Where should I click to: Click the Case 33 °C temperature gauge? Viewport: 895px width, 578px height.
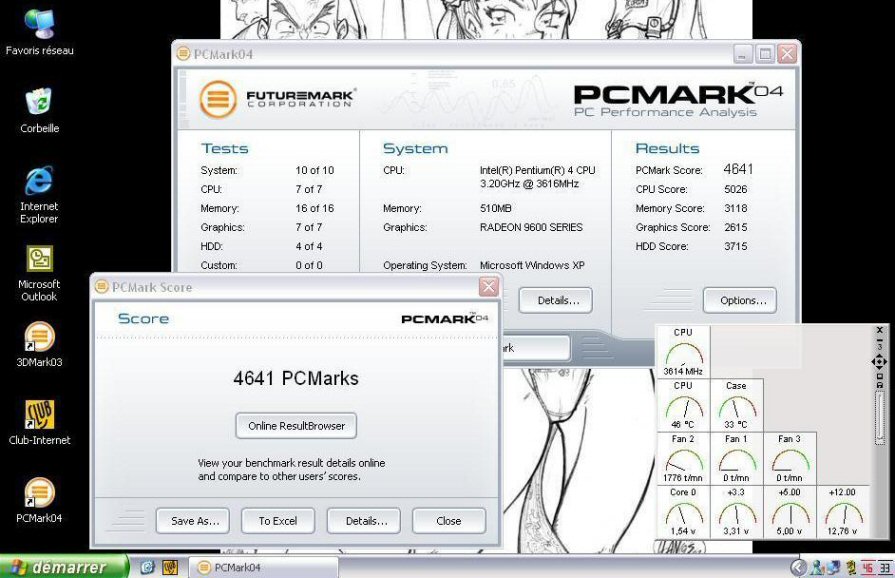pos(736,405)
